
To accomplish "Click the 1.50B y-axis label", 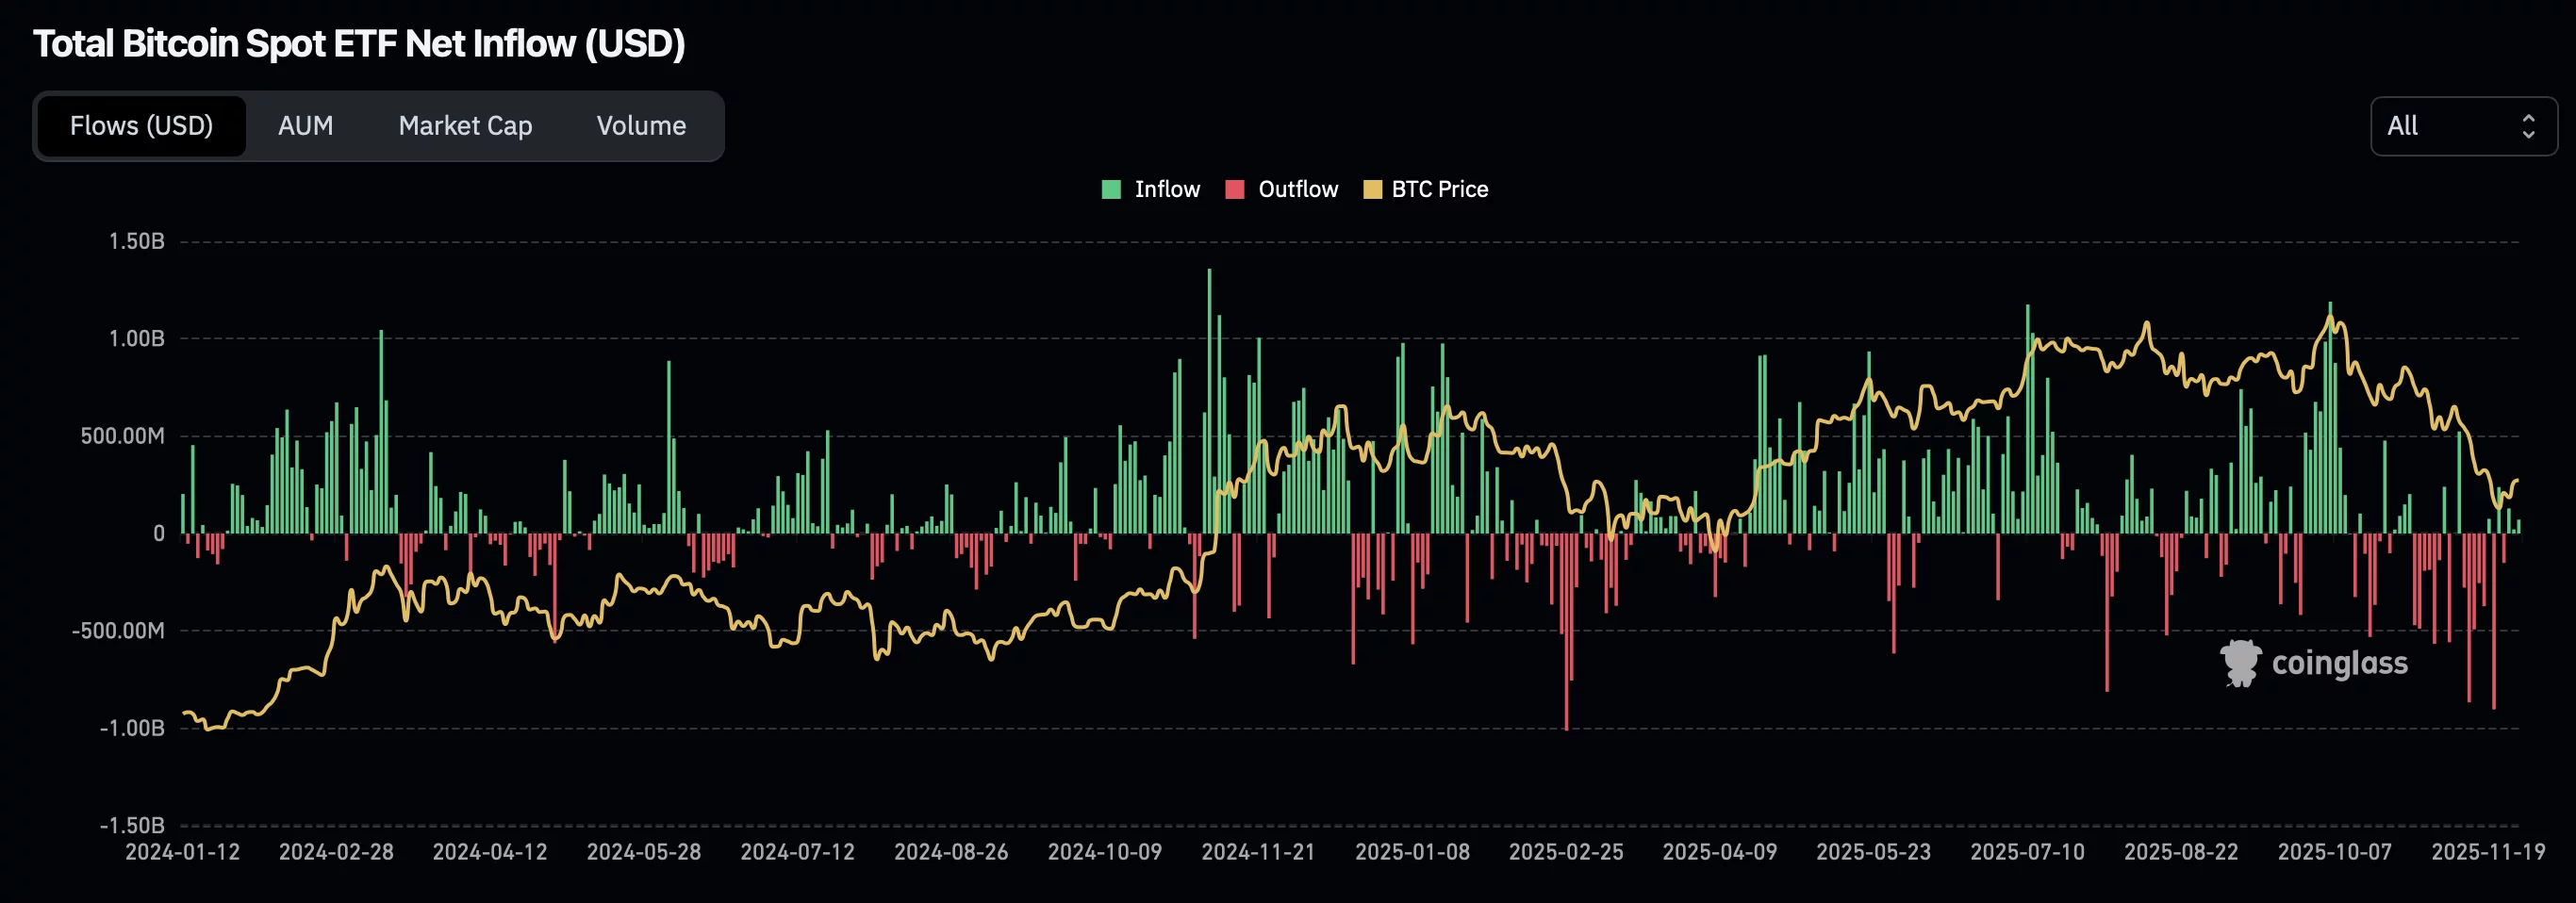I will coord(138,241).
